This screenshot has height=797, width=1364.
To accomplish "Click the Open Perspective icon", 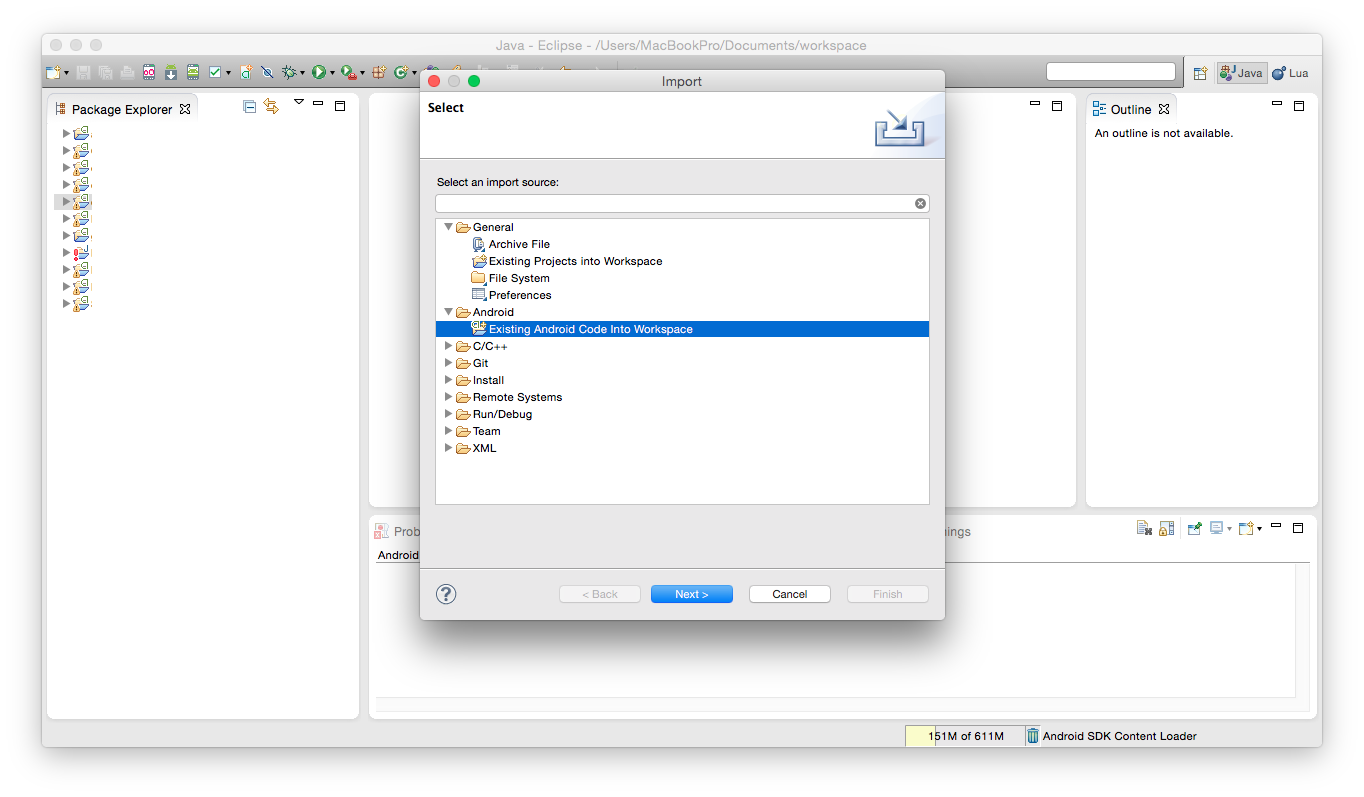I will 1200,73.
